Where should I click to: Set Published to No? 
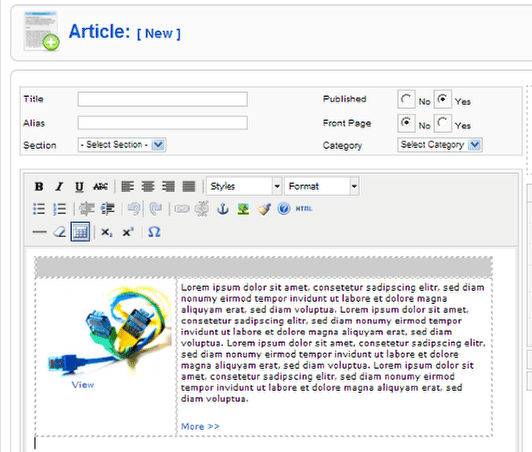point(406,99)
